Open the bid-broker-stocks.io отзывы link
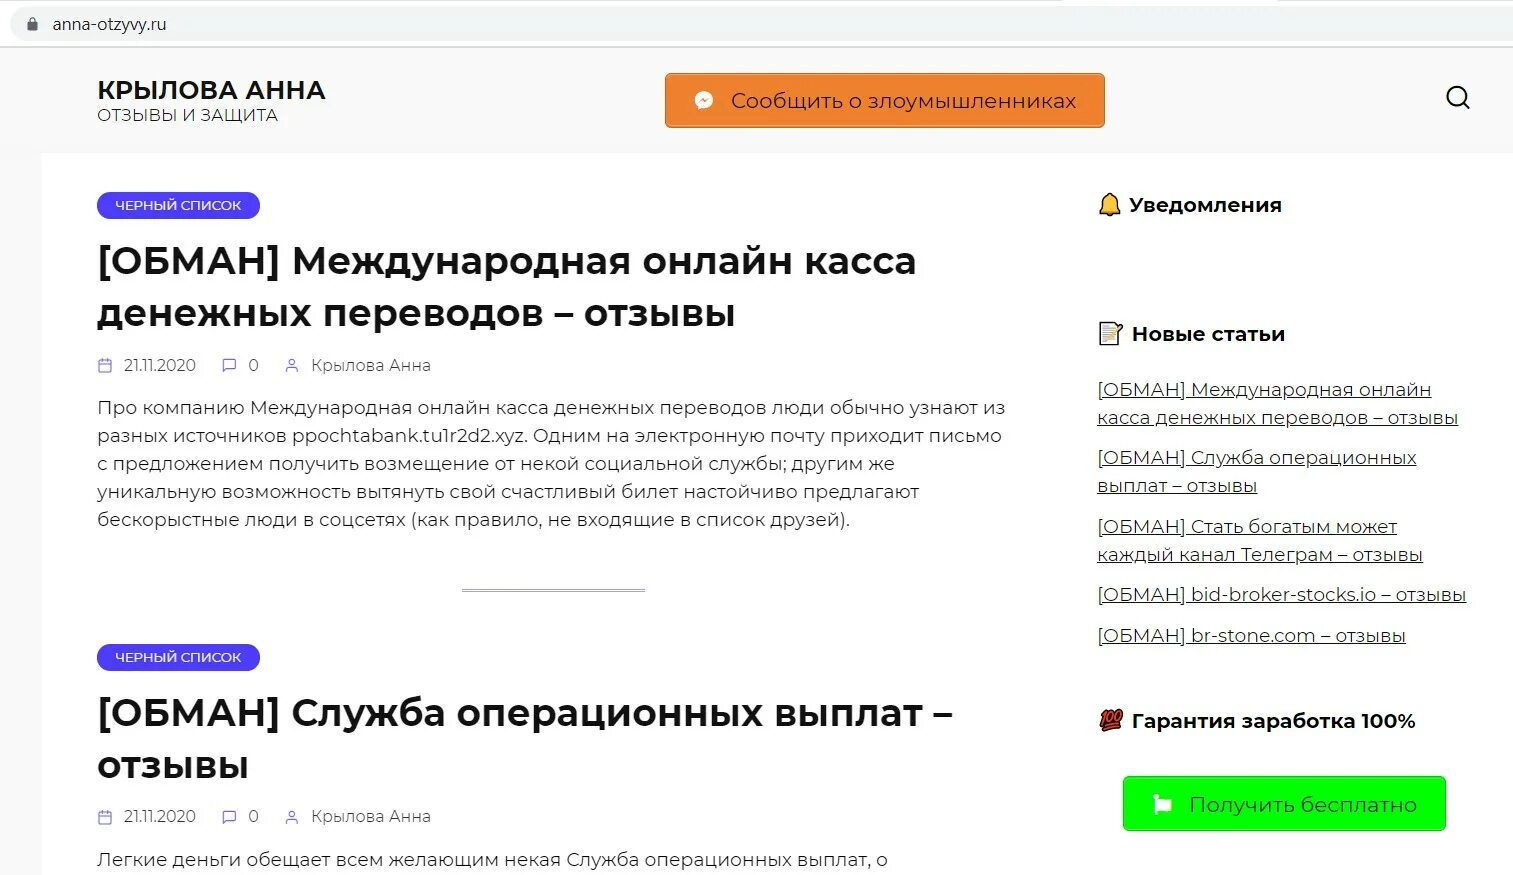The width and height of the screenshot is (1513, 875). tap(1281, 594)
